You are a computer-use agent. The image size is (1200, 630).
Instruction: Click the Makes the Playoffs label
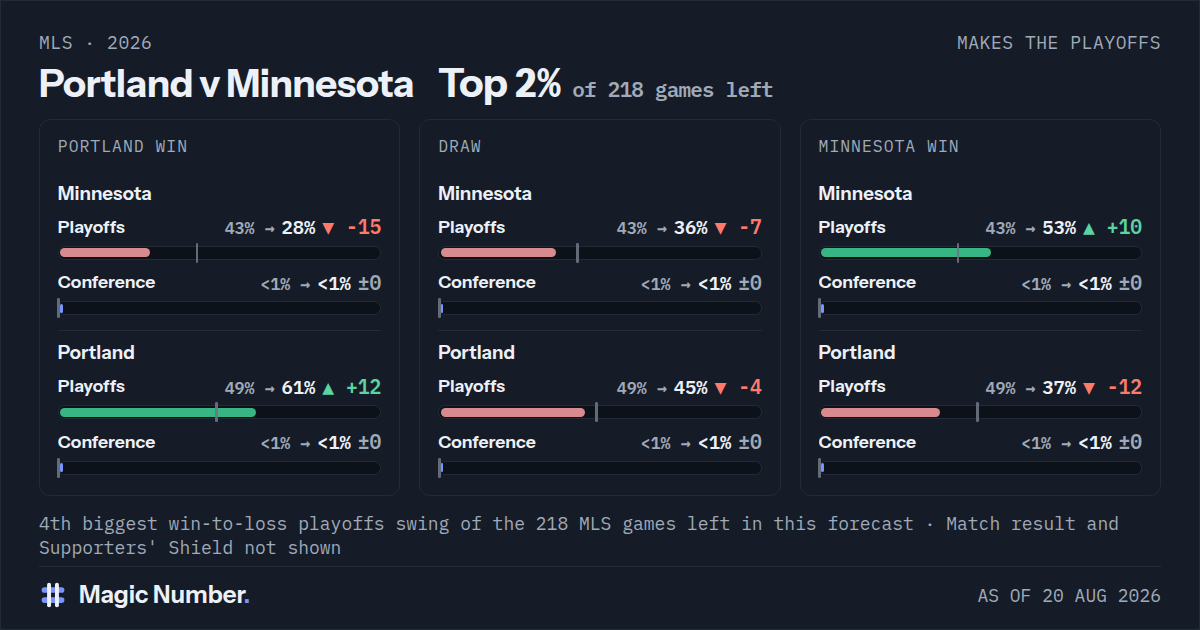(x=1058, y=43)
